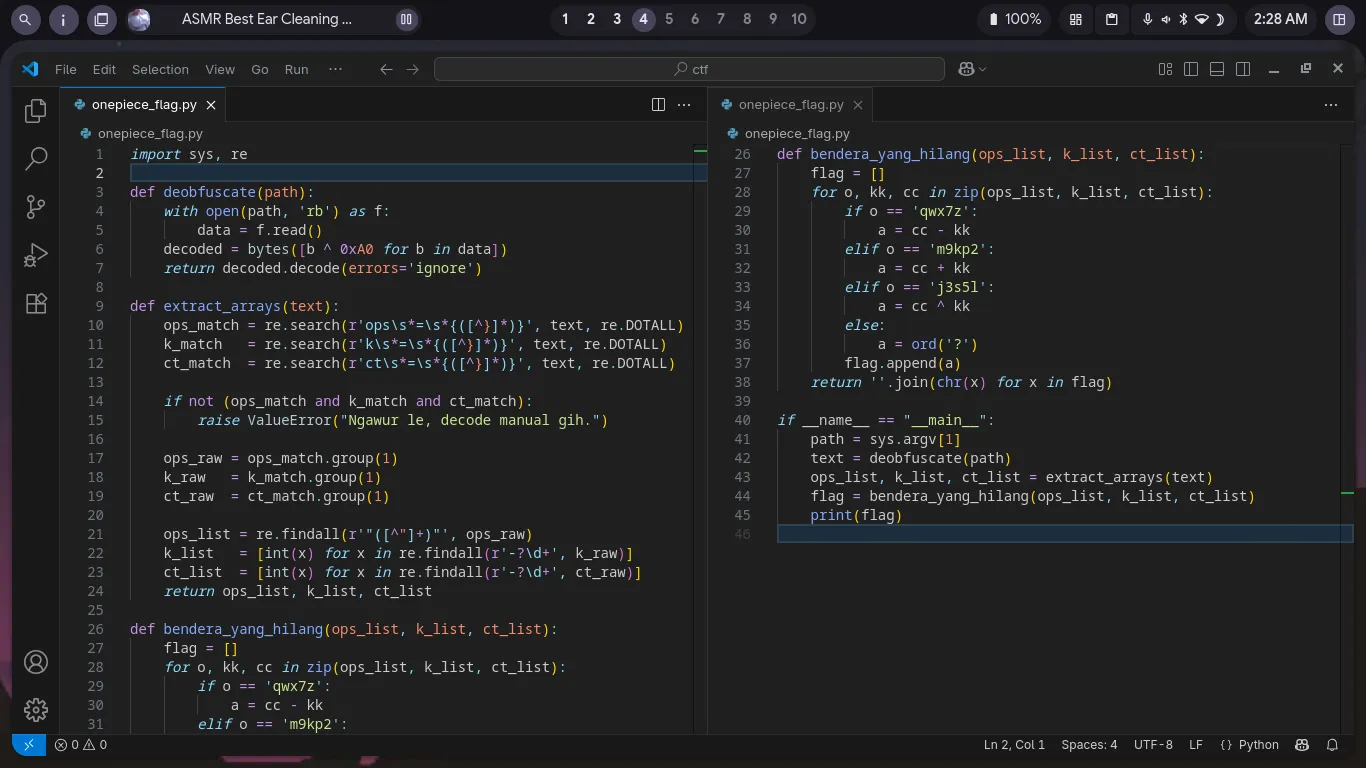Open the Selection menu
1366x768 pixels.
tap(160, 69)
